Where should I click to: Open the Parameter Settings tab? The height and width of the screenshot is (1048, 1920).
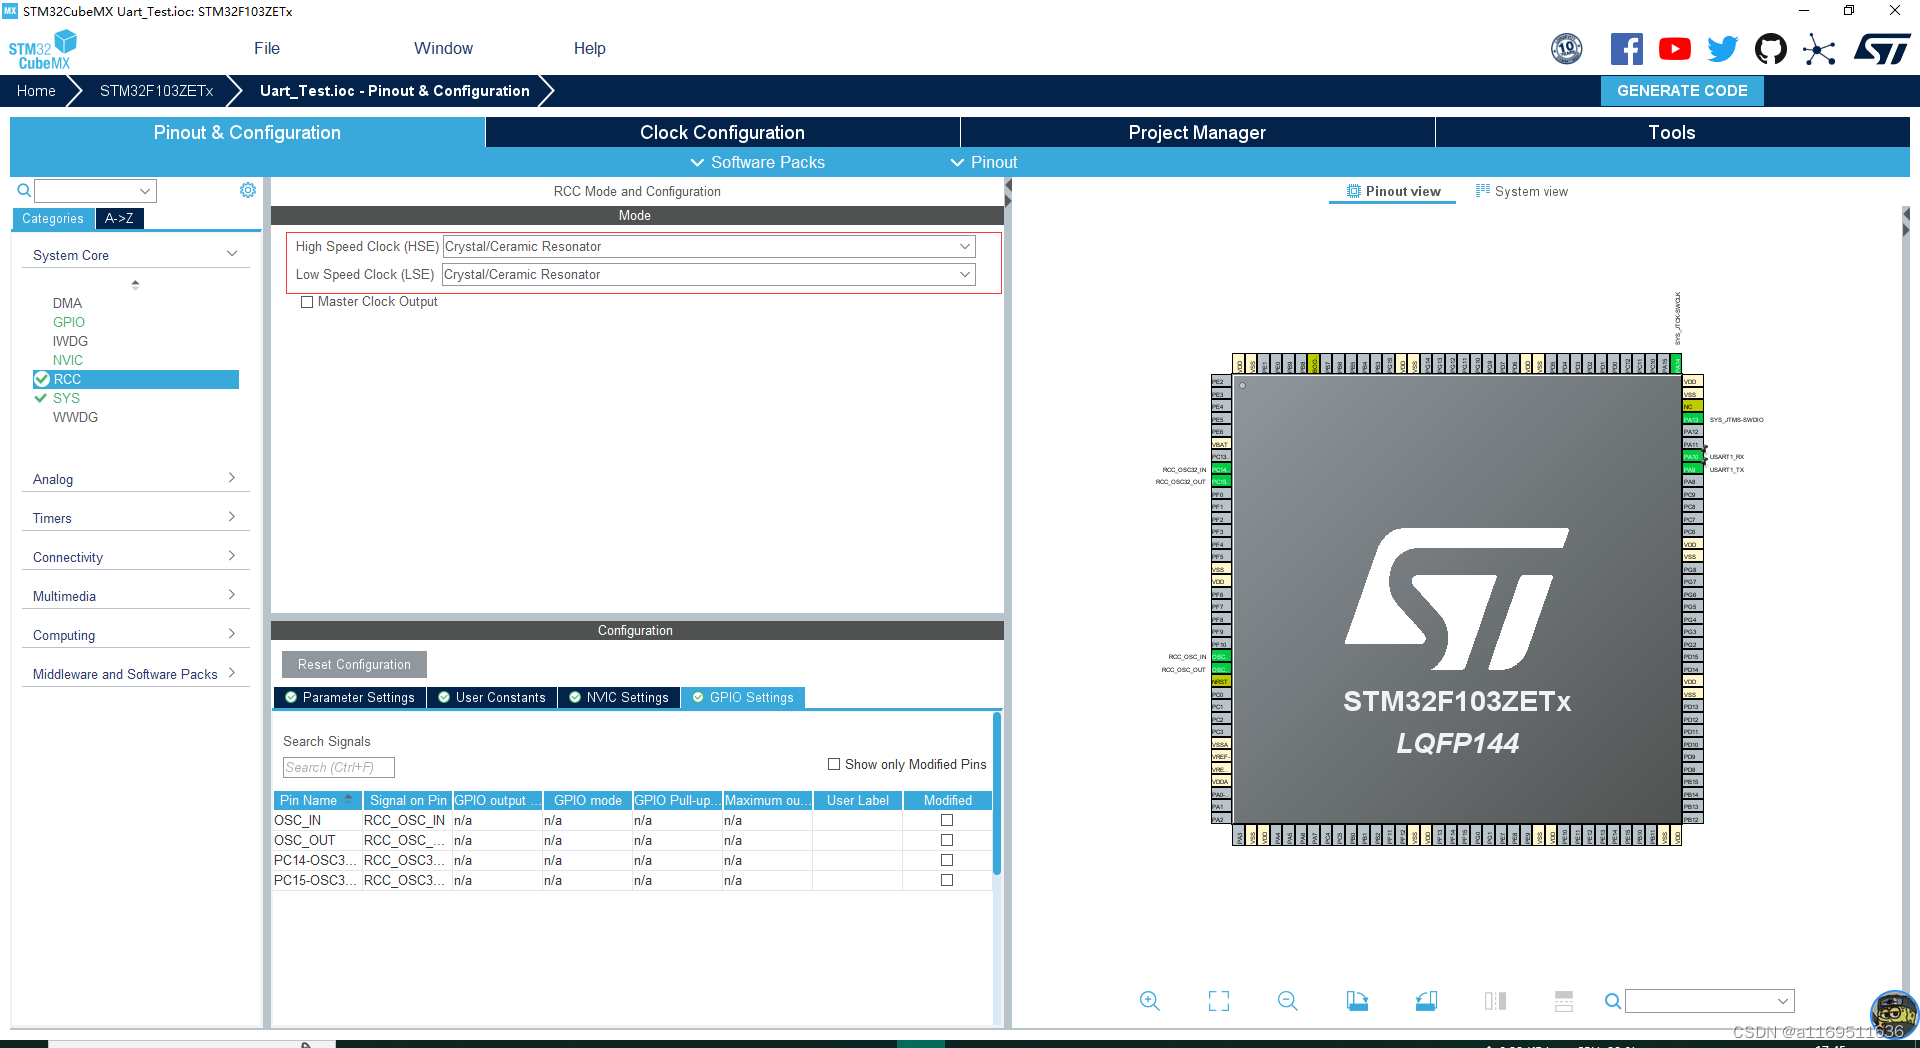[350, 697]
